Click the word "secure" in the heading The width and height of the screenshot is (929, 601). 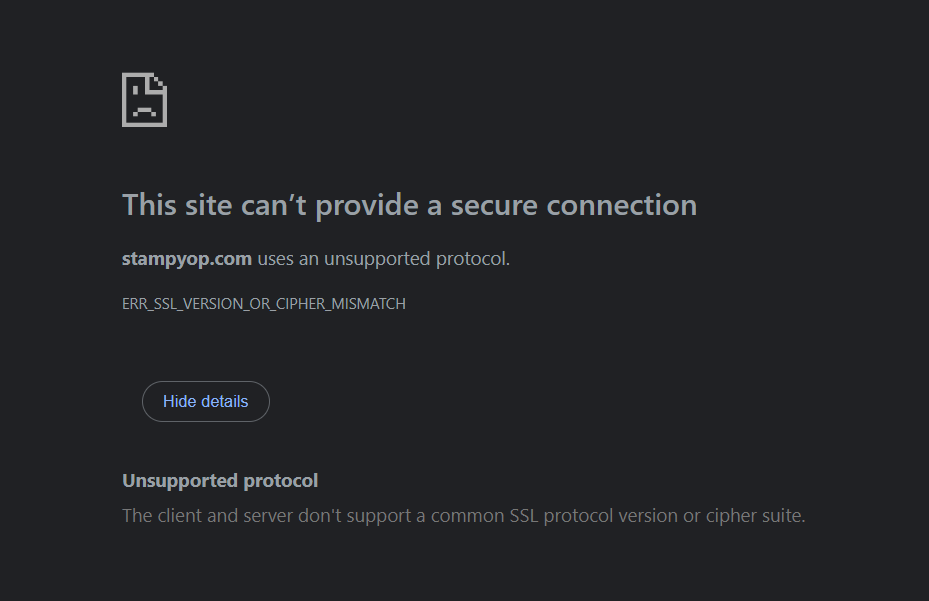pos(494,206)
